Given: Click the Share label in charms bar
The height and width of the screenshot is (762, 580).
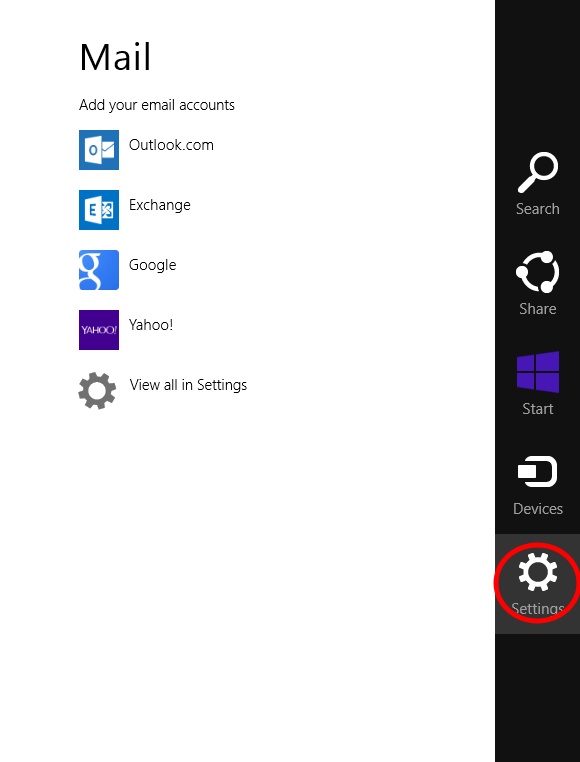Looking at the screenshot, I should 538,309.
